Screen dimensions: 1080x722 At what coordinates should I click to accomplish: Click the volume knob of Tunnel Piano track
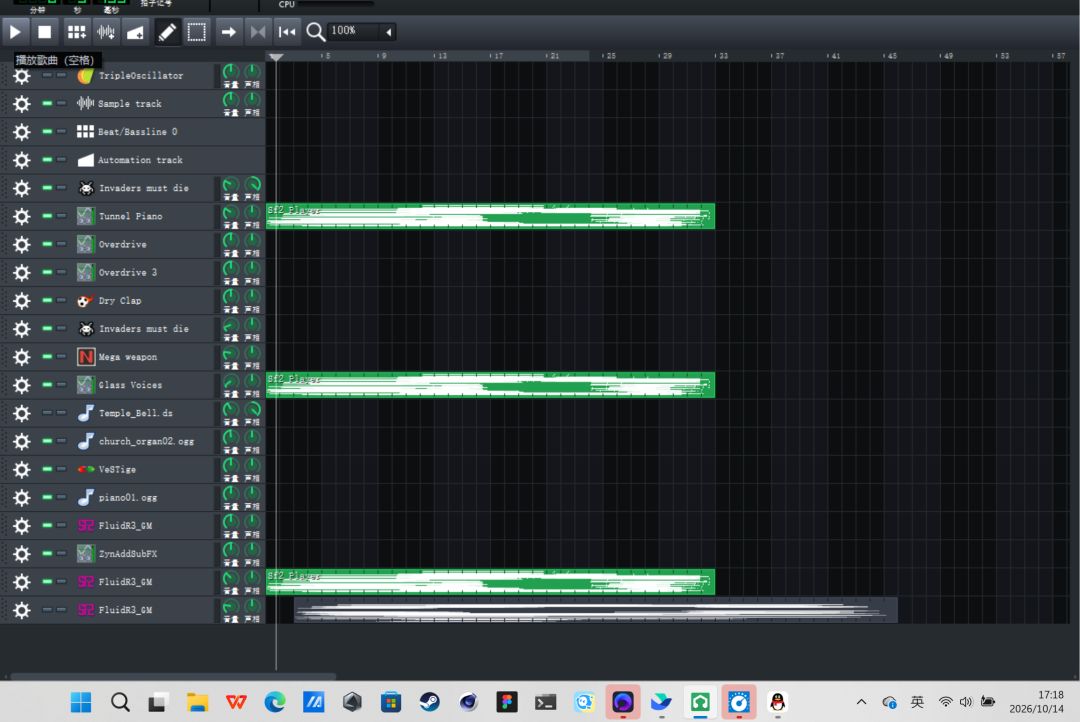coord(231,213)
